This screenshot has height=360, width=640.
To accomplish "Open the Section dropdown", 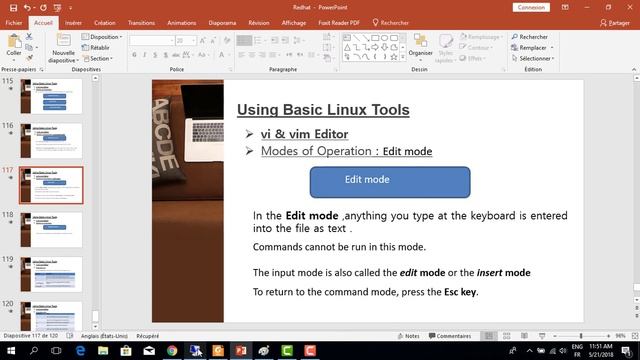I will [97, 58].
